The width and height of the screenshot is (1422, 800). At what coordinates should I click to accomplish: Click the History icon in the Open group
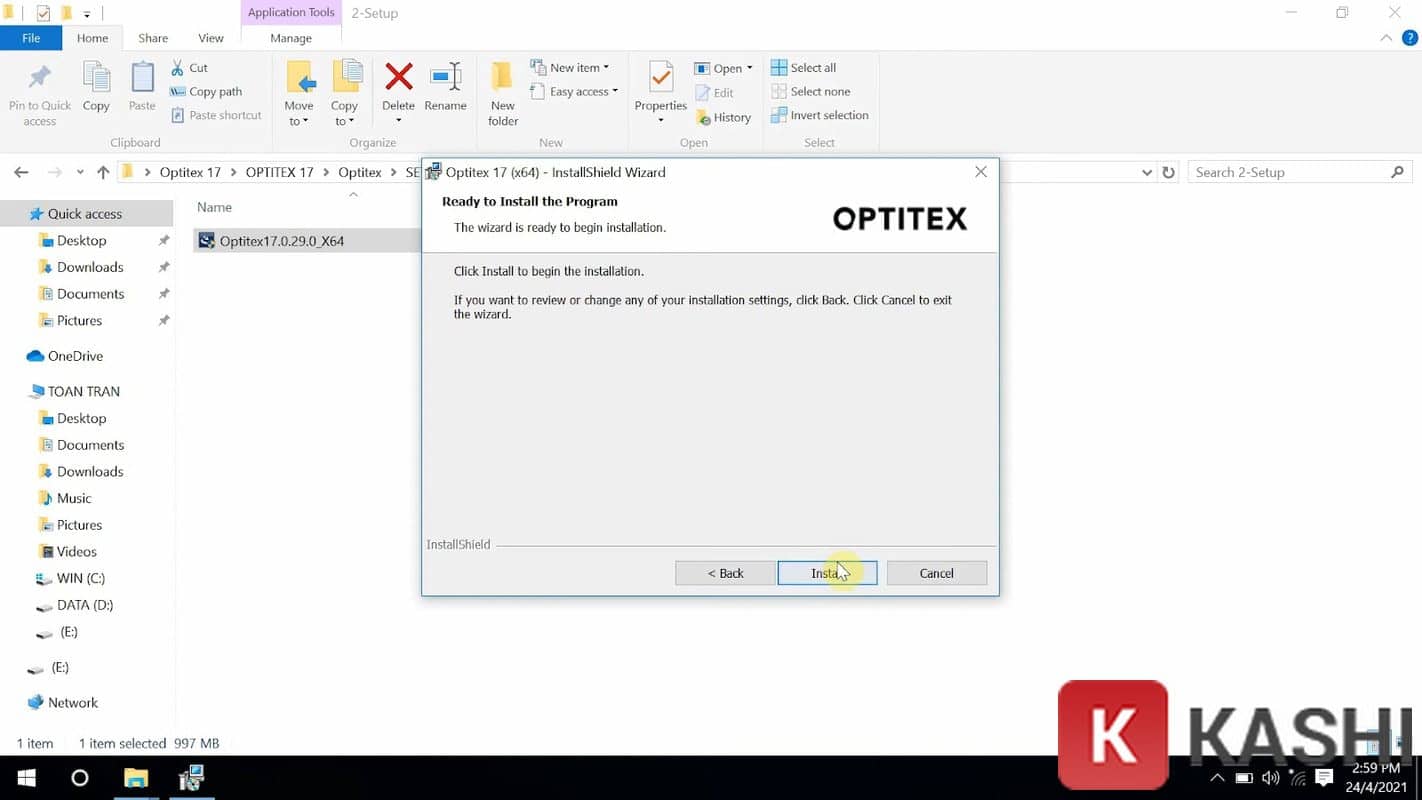click(x=724, y=116)
